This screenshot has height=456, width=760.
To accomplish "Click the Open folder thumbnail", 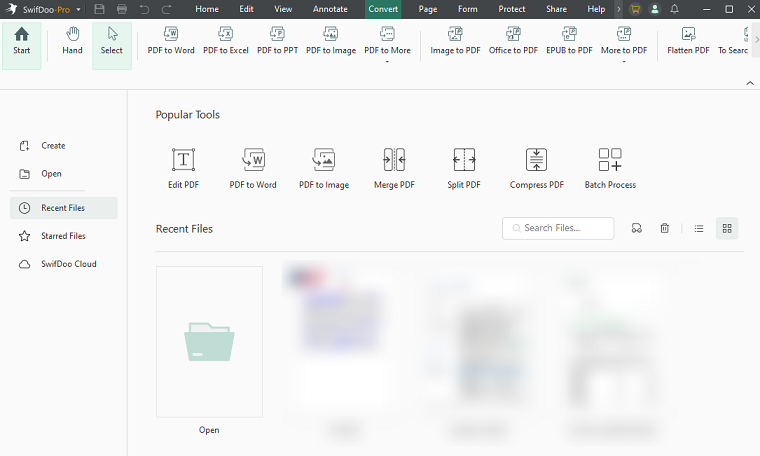I will (209, 342).
